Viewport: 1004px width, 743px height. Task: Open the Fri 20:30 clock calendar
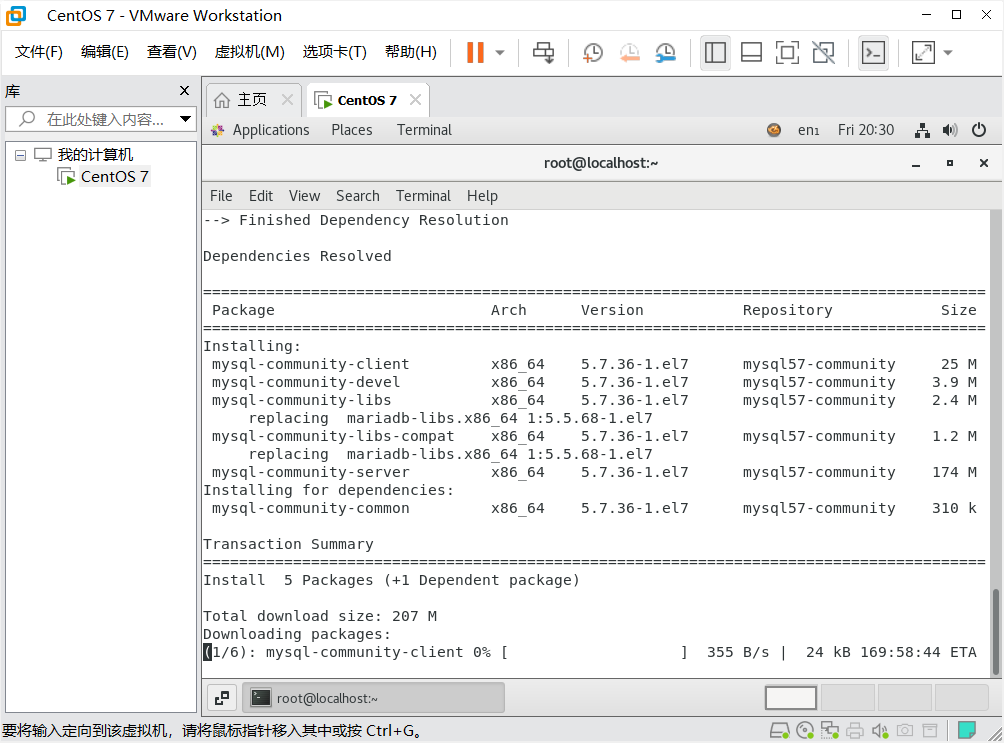coord(866,130)
